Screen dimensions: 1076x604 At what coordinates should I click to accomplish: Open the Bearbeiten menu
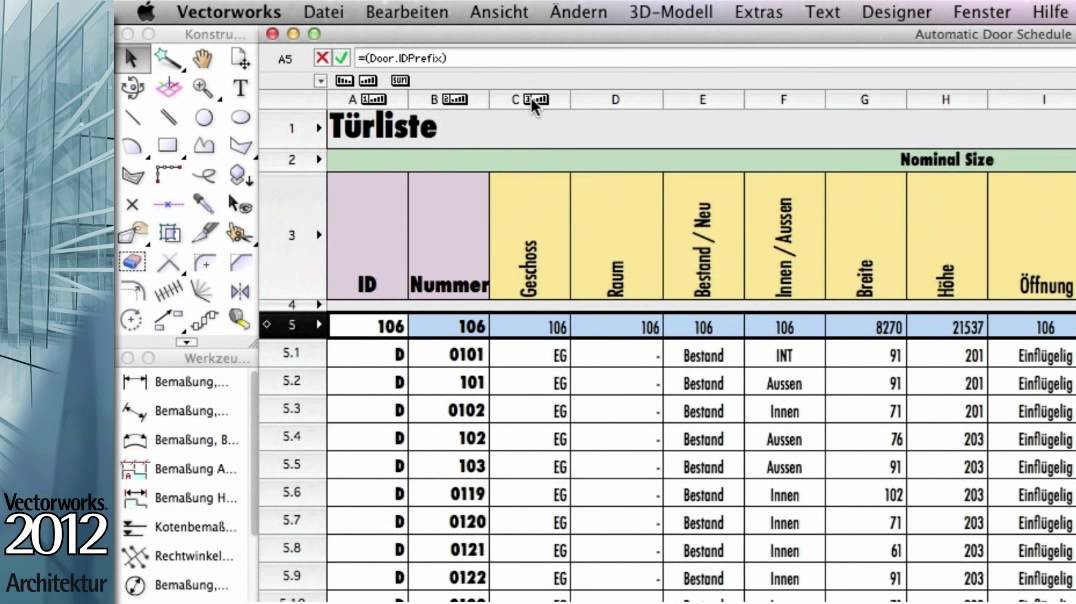click(407, 12)
